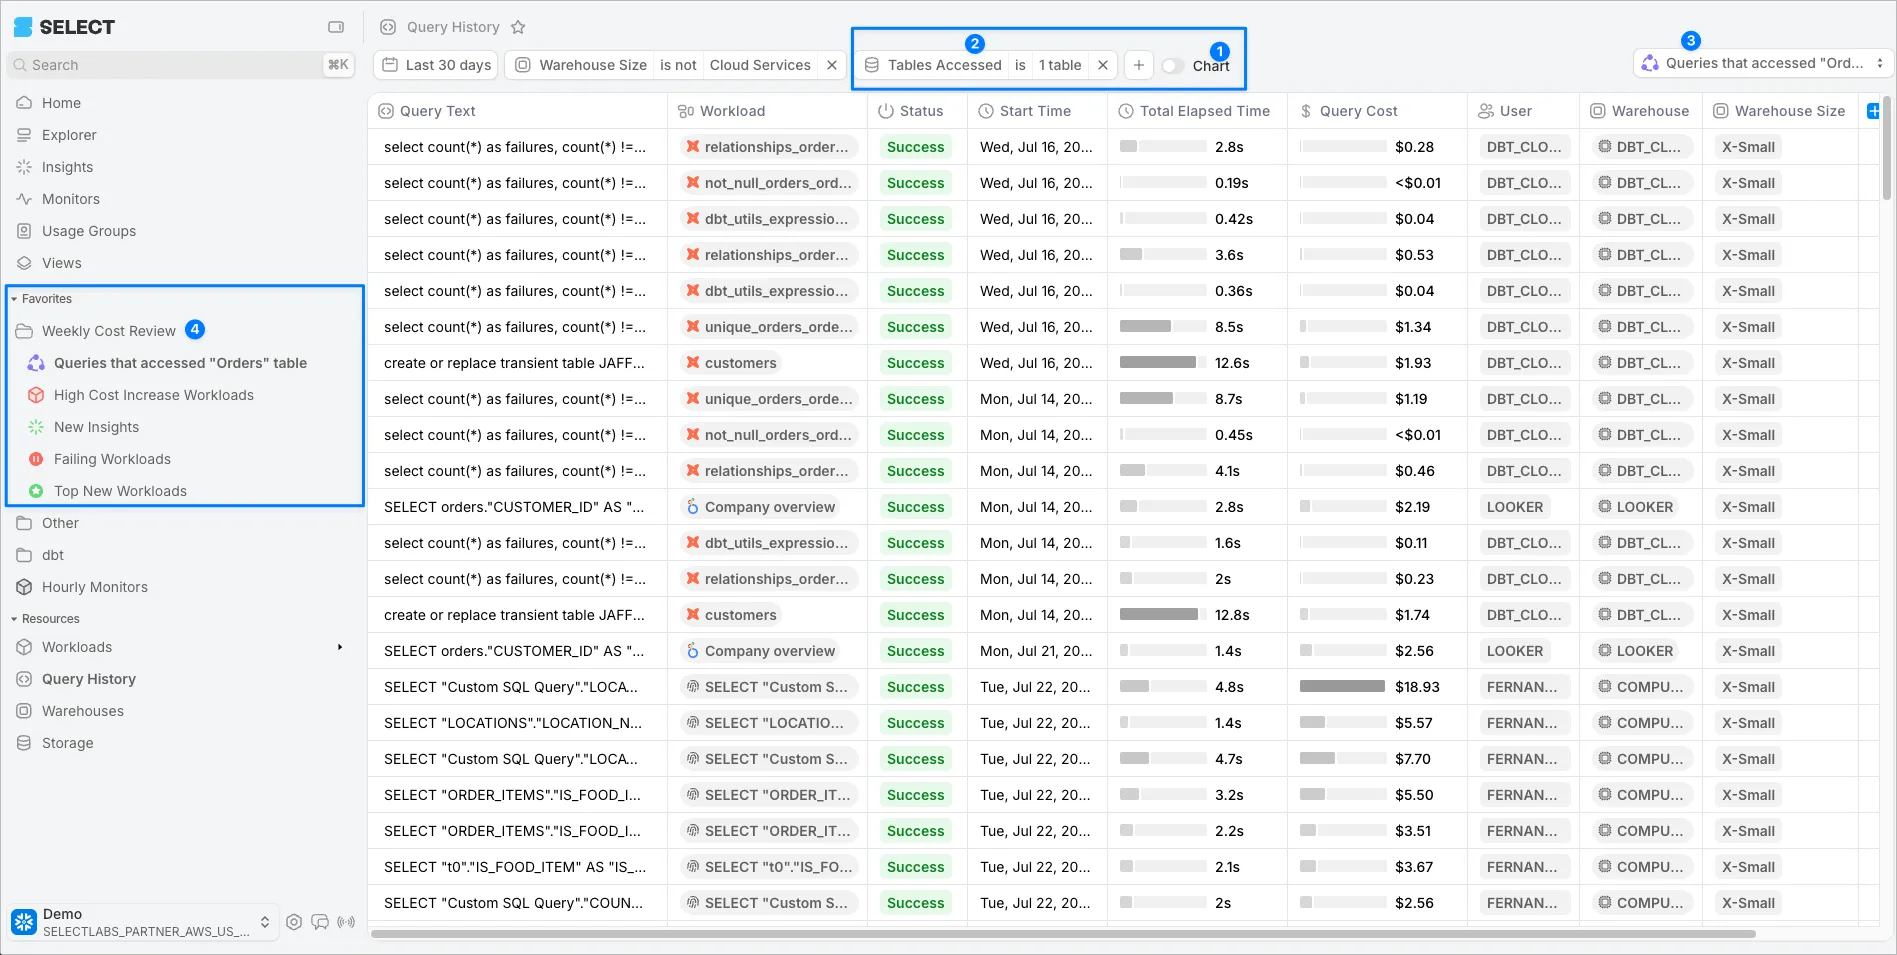Open settings via the hexagon gear icon

click(x=294, y=922)
